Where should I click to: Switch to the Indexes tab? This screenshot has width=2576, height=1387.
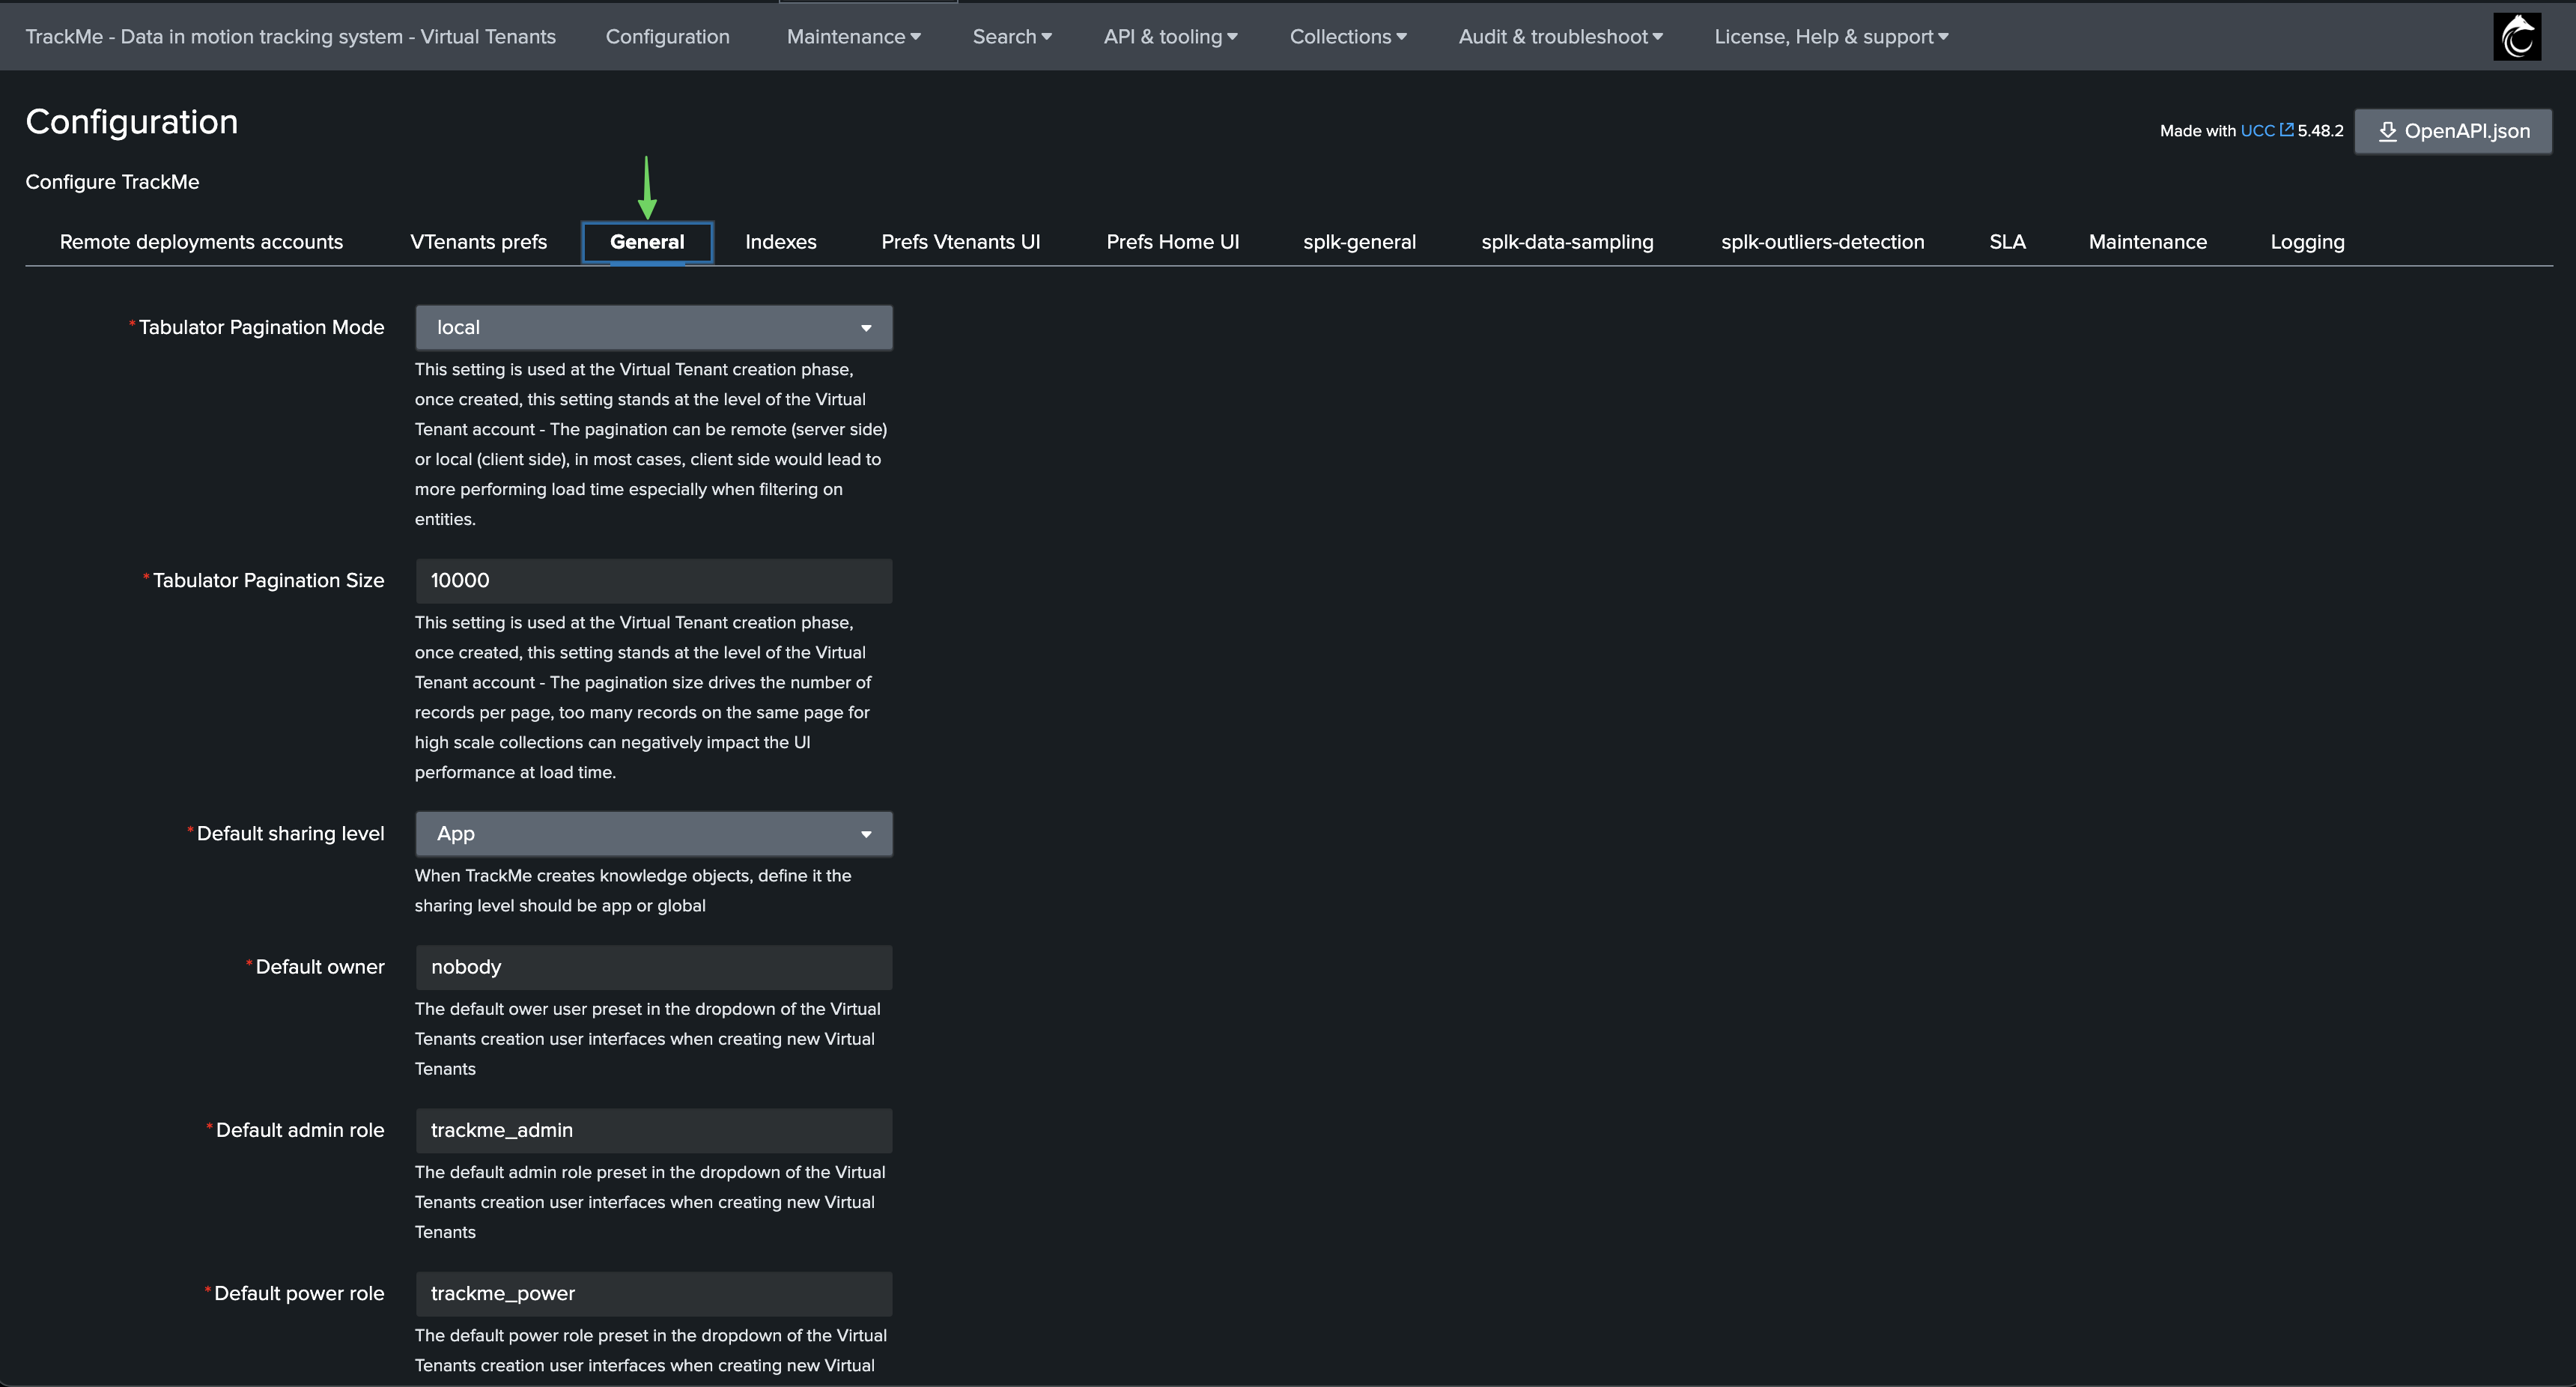click(780, 242)
